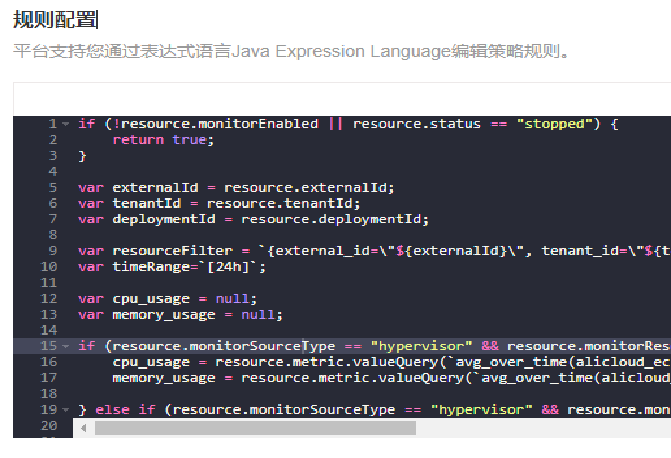Click line number 8 in the gutter
The width and height of the screenshot is (671, 458).
click(x=53, y=235)
